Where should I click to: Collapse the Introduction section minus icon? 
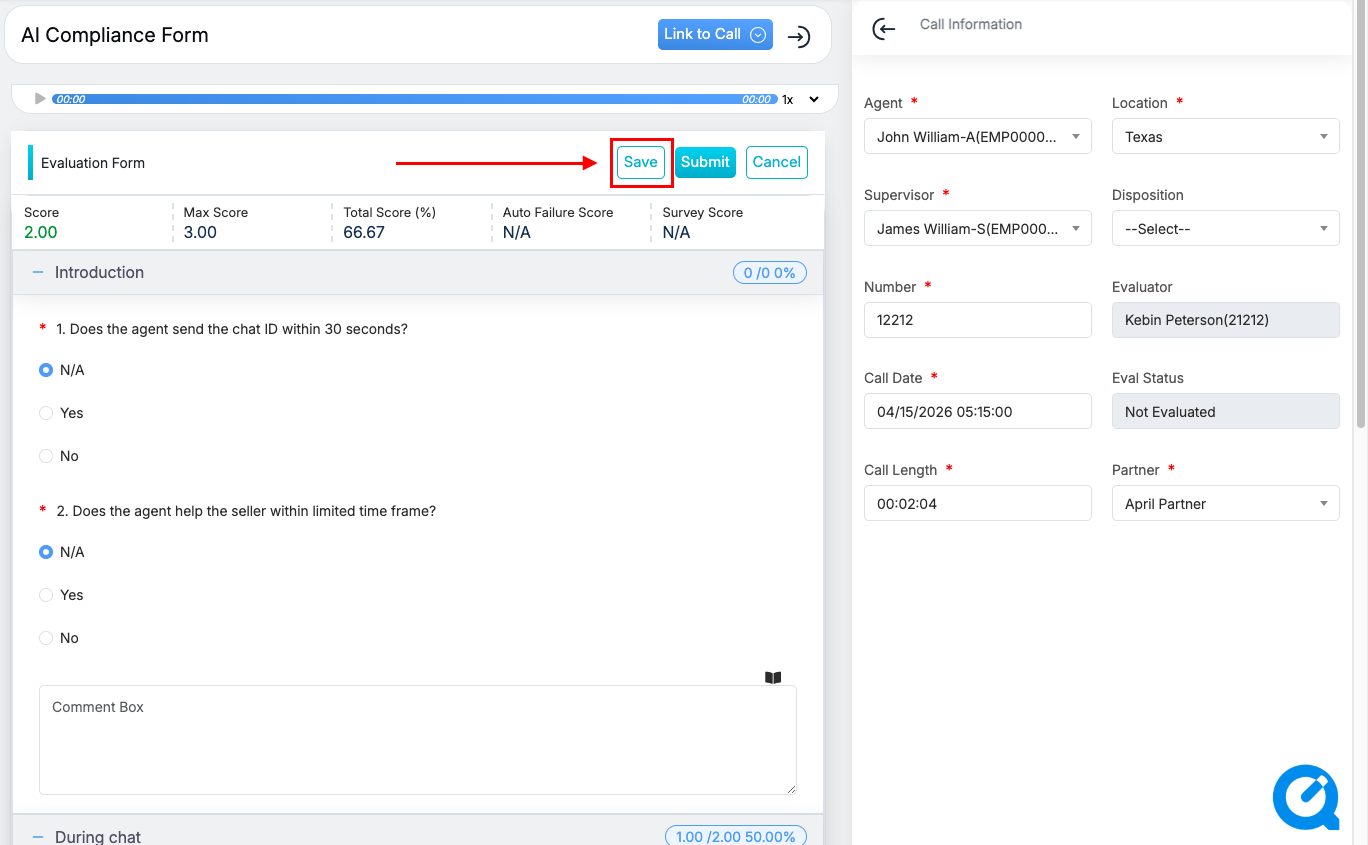(x=38, y=272)
